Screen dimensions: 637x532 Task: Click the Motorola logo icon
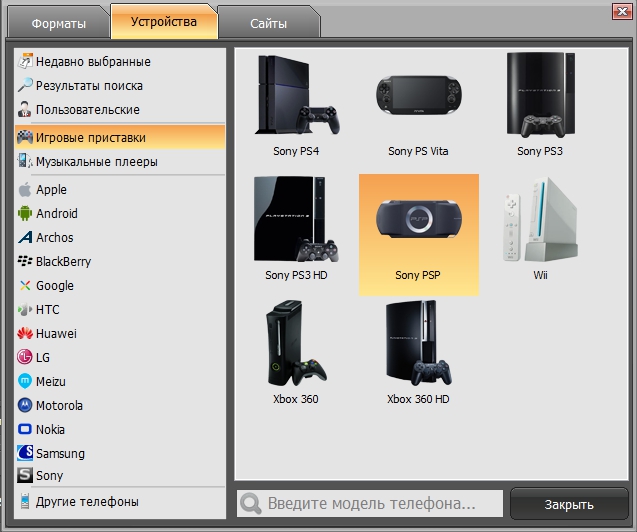click(25, 405)
